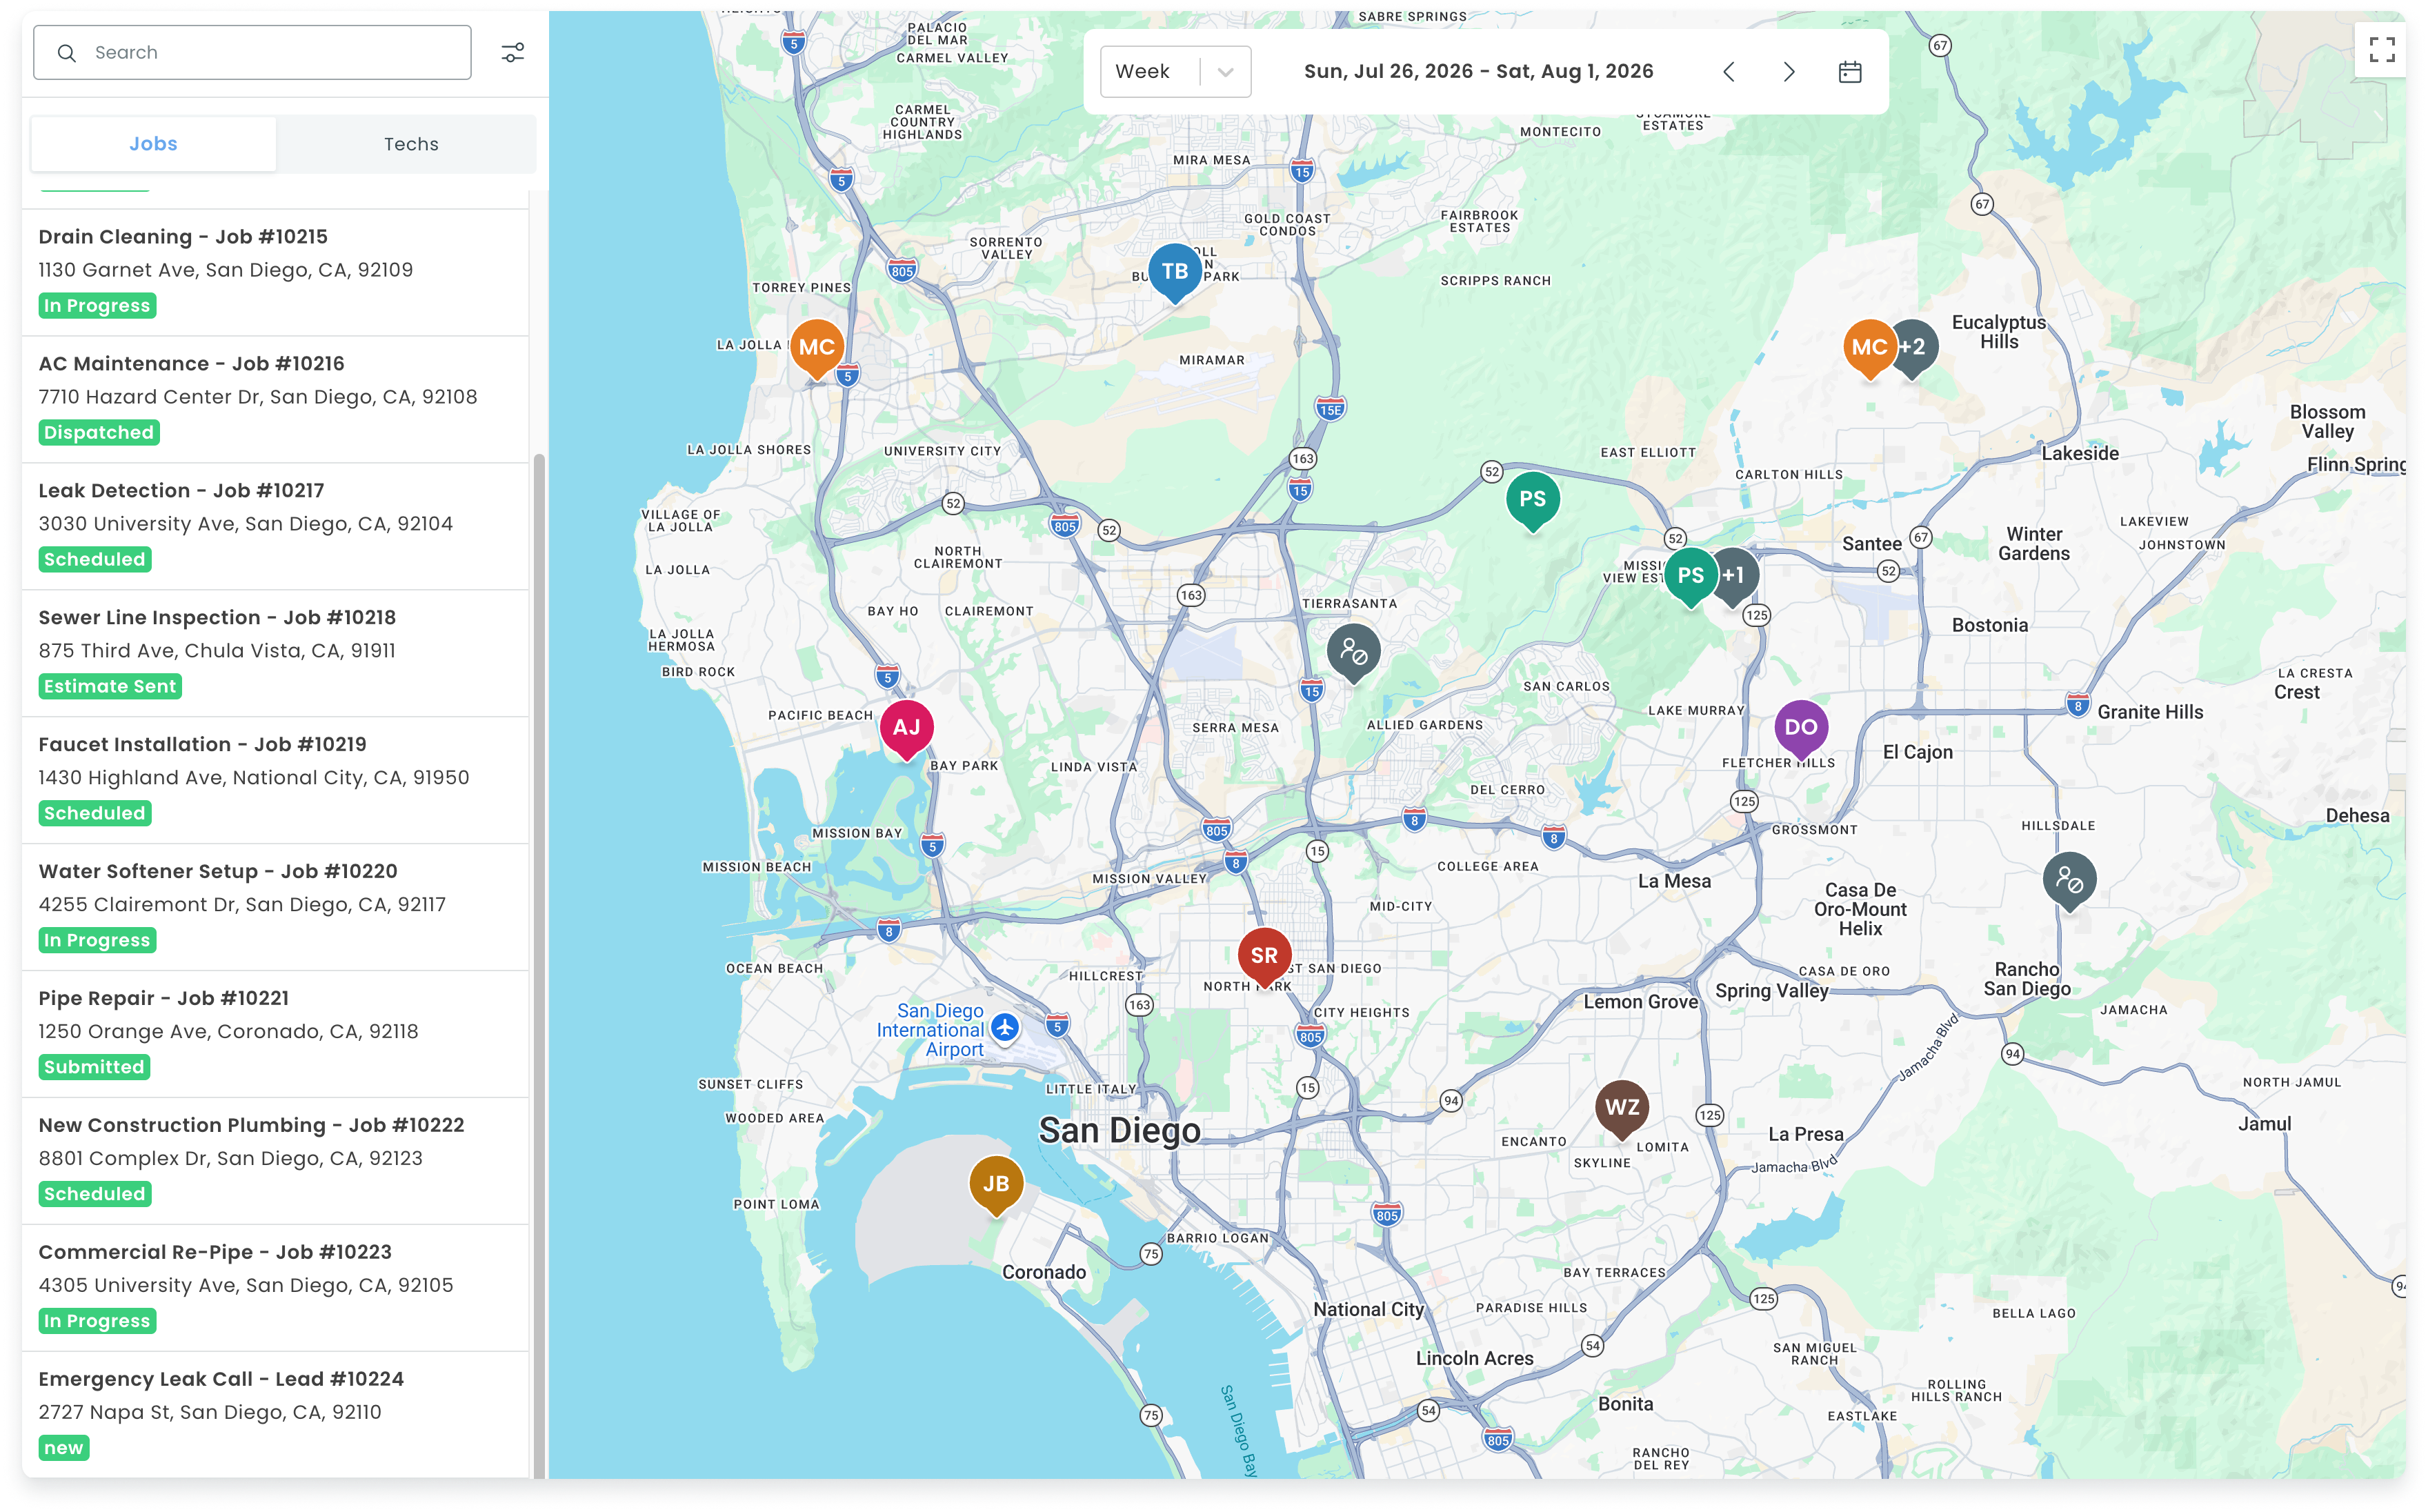Select the JB technician map pin
This screenshot has width=2428, height=1512.
pos(996,1185)
